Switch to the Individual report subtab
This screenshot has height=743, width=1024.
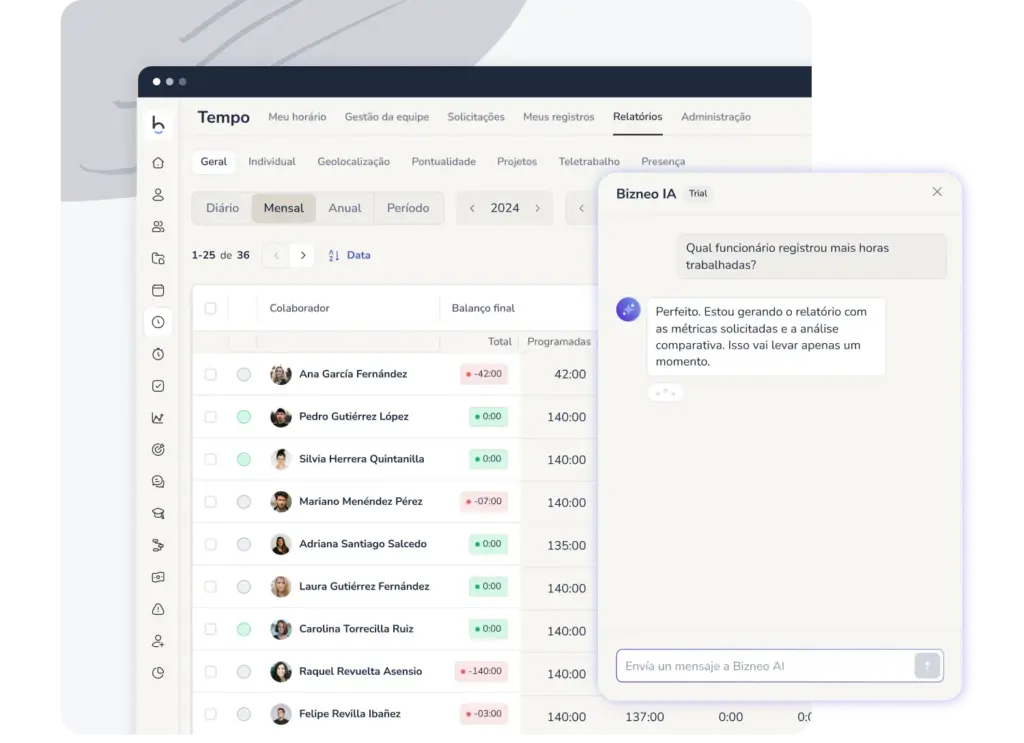click(x=272, y=161)
